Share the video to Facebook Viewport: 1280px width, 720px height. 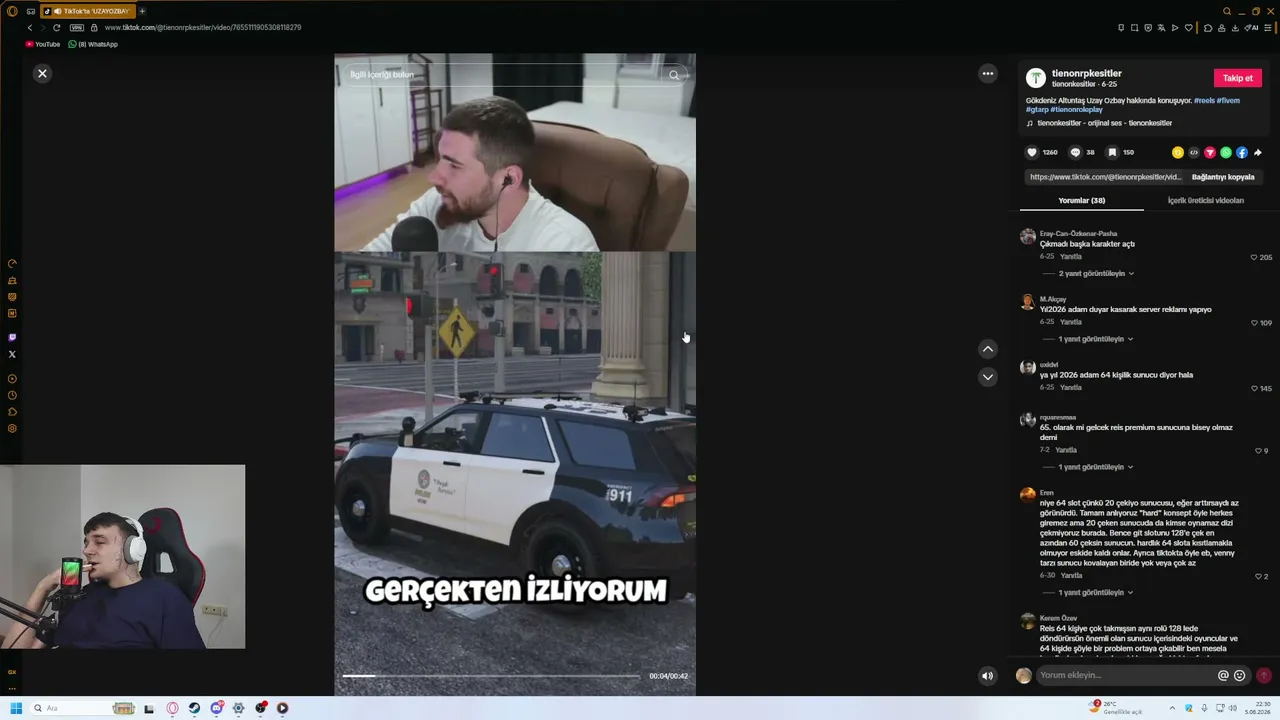tap(1242, 152)
